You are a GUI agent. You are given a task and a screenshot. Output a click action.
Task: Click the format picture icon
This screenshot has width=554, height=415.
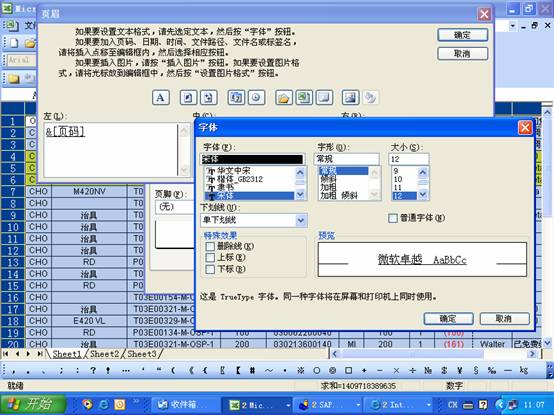tap(371, 97)
